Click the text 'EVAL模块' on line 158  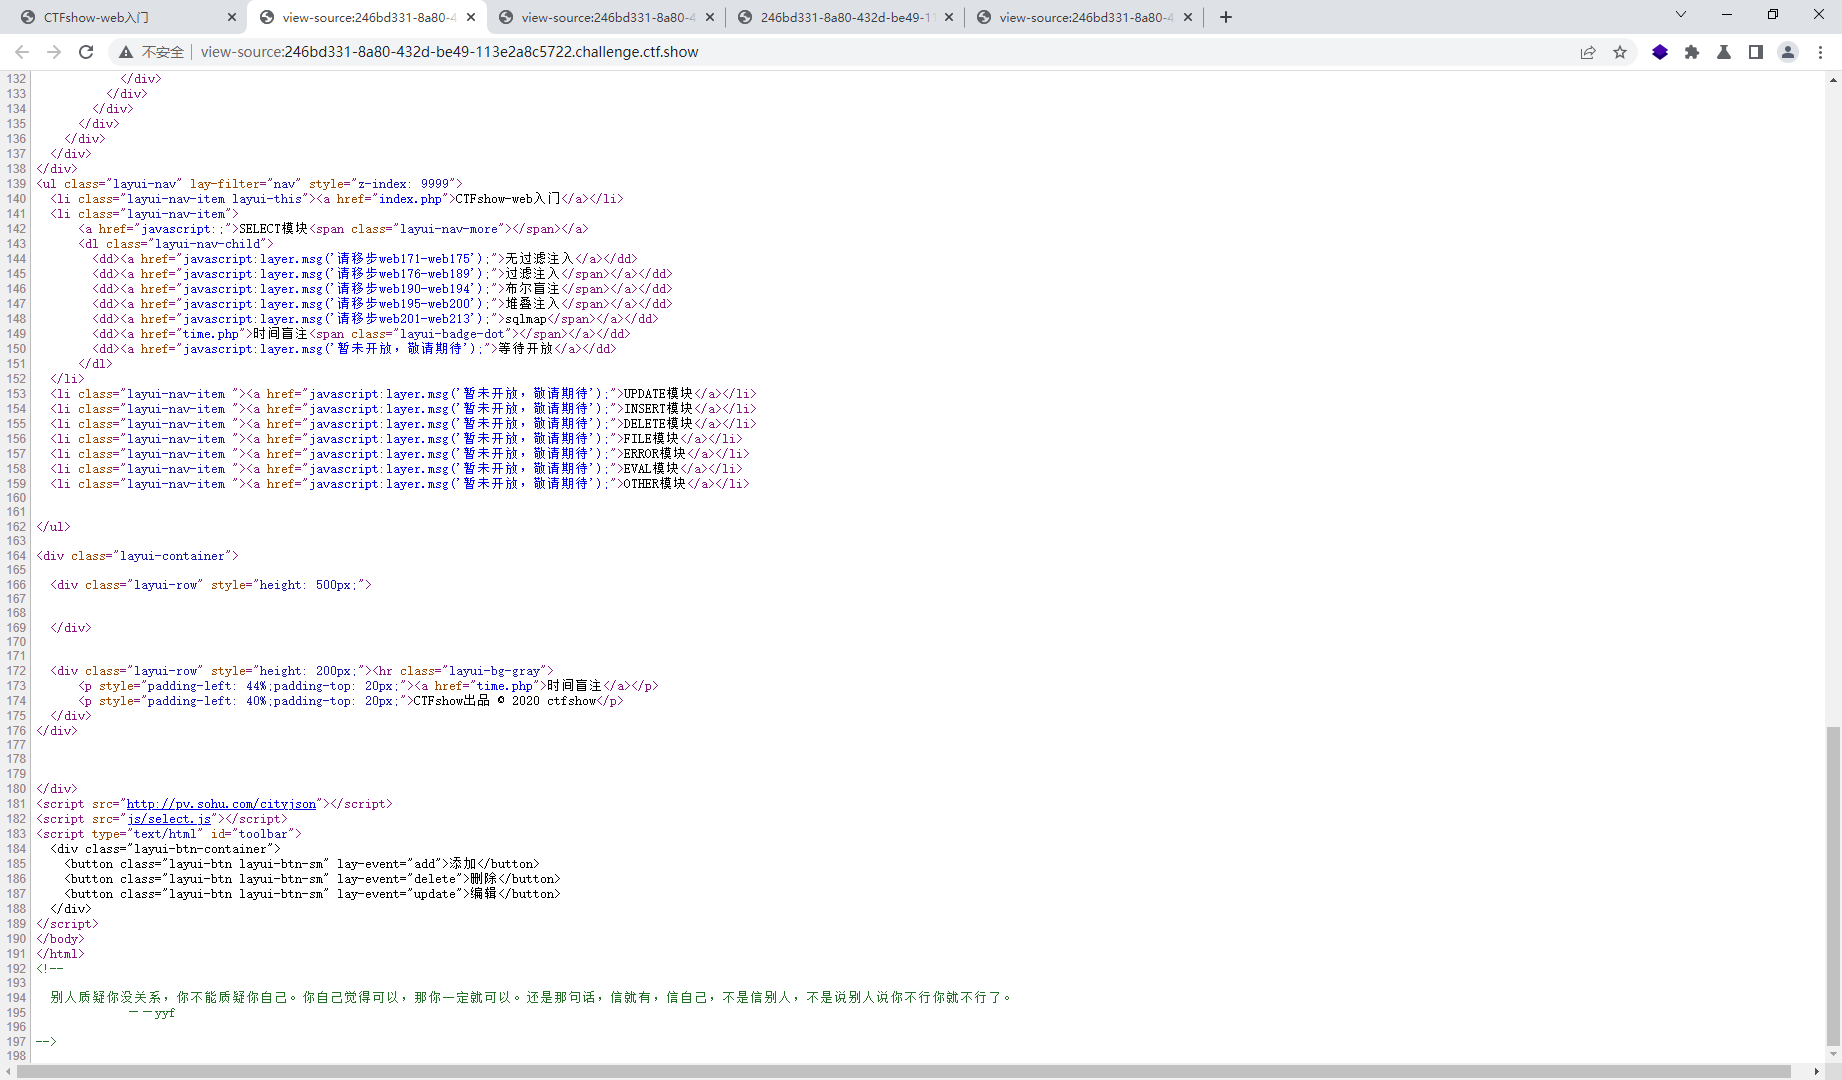tap(651, 469)
